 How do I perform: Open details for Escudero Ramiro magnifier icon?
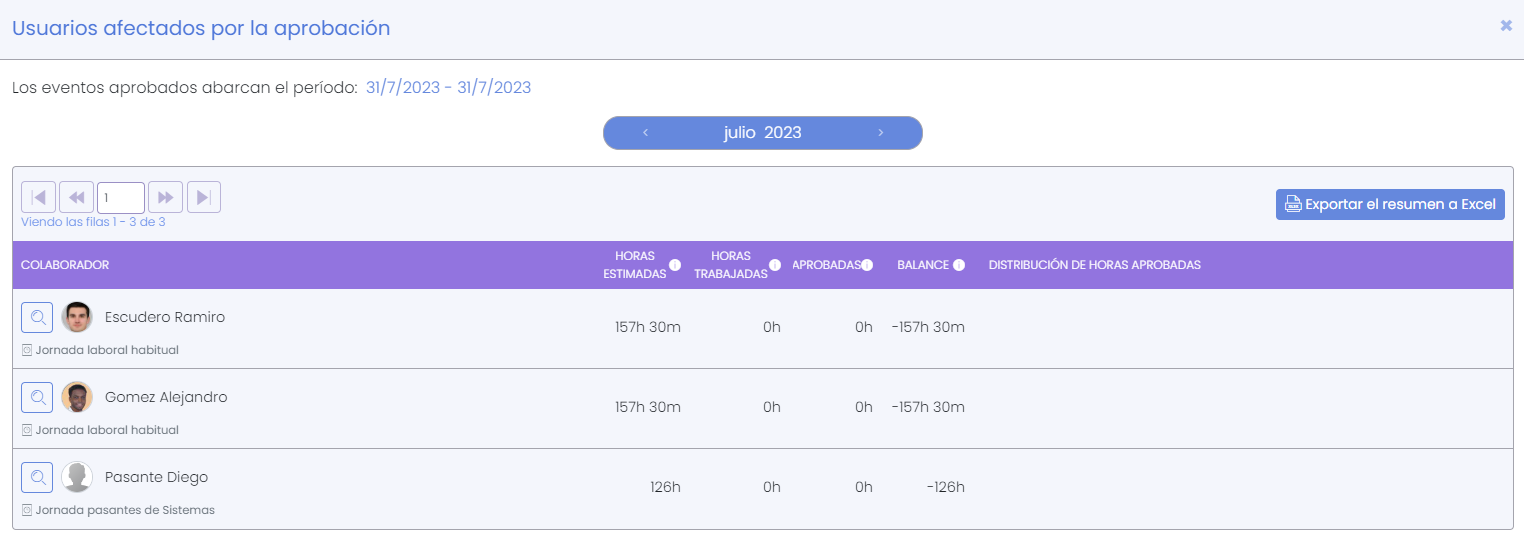click(37, 318)
